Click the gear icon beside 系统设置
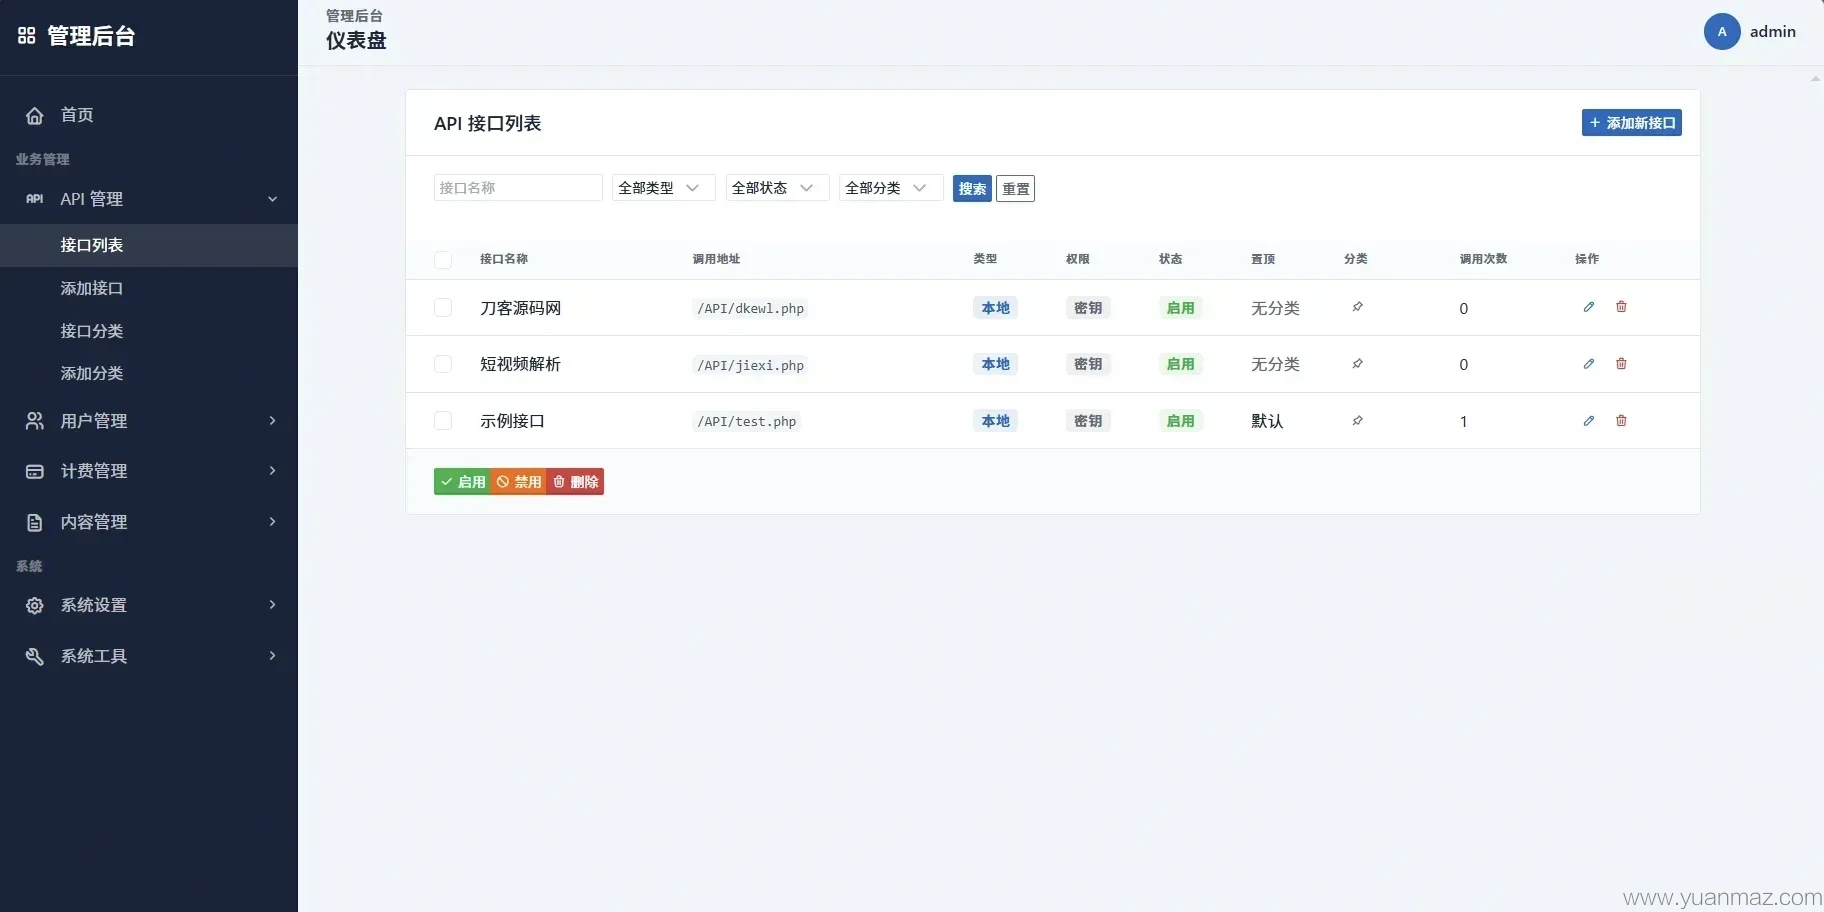The image size is (1824, 912). (x=34, y=605)
